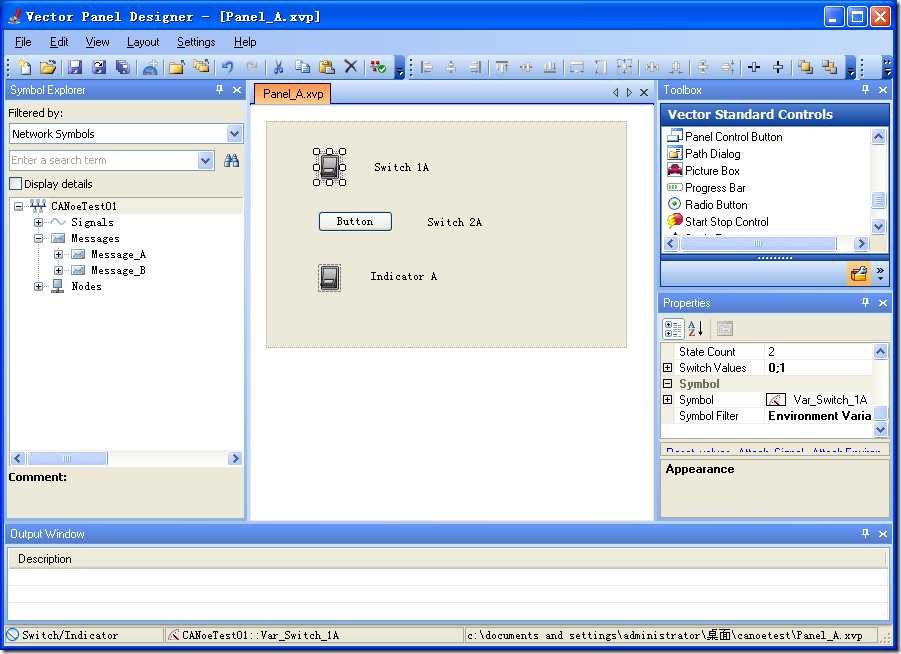Switch to the Panel_A.xvp tab
Screen dimensions: 901x654
tap(292, 94)
